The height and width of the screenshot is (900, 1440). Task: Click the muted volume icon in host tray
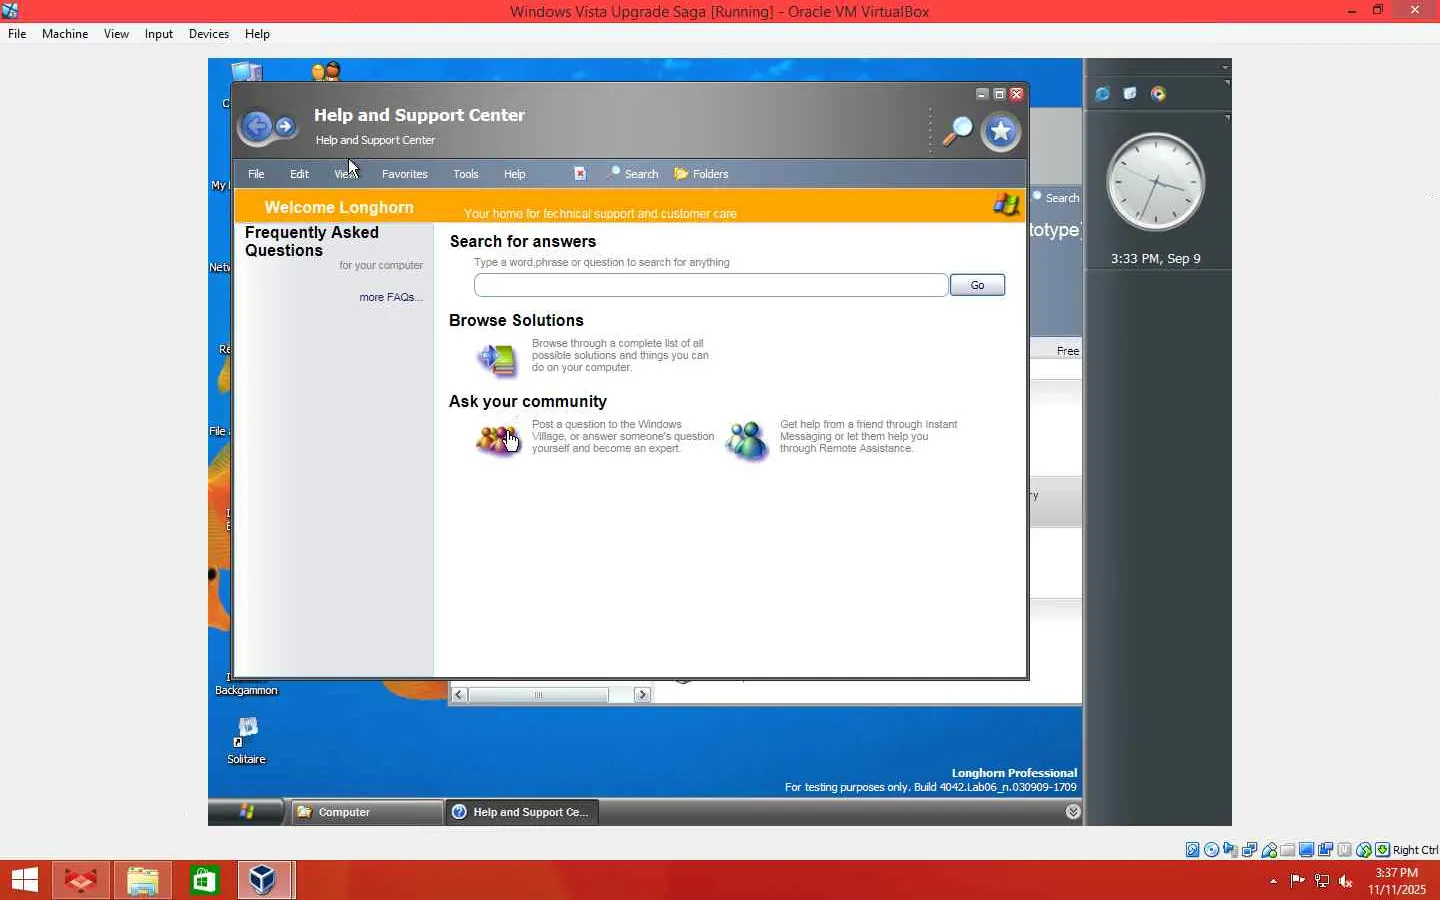tap(1346, 881)
